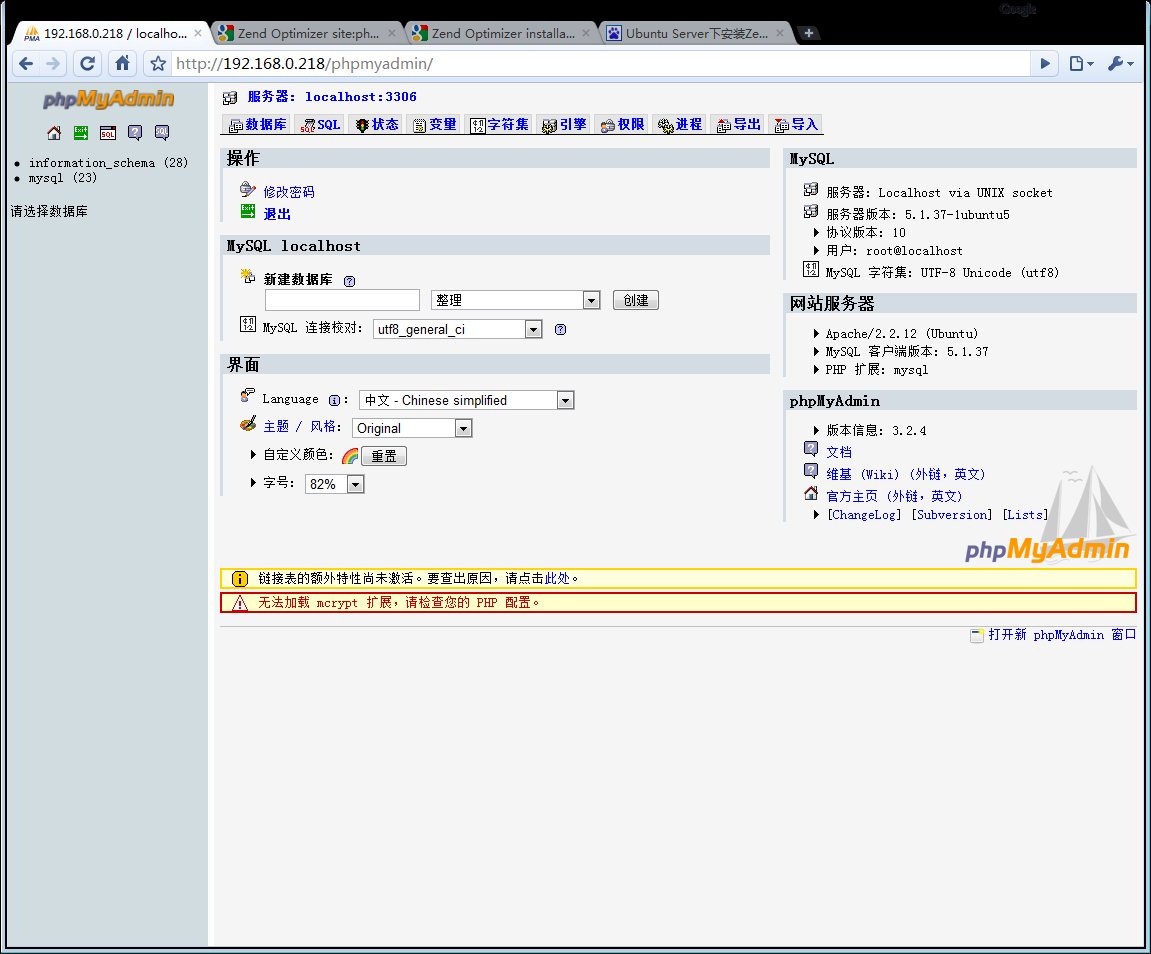Click the help icon next to 新建数据库
The height and width of the screenshot is (954, 1151).
[x=349, y=281]
